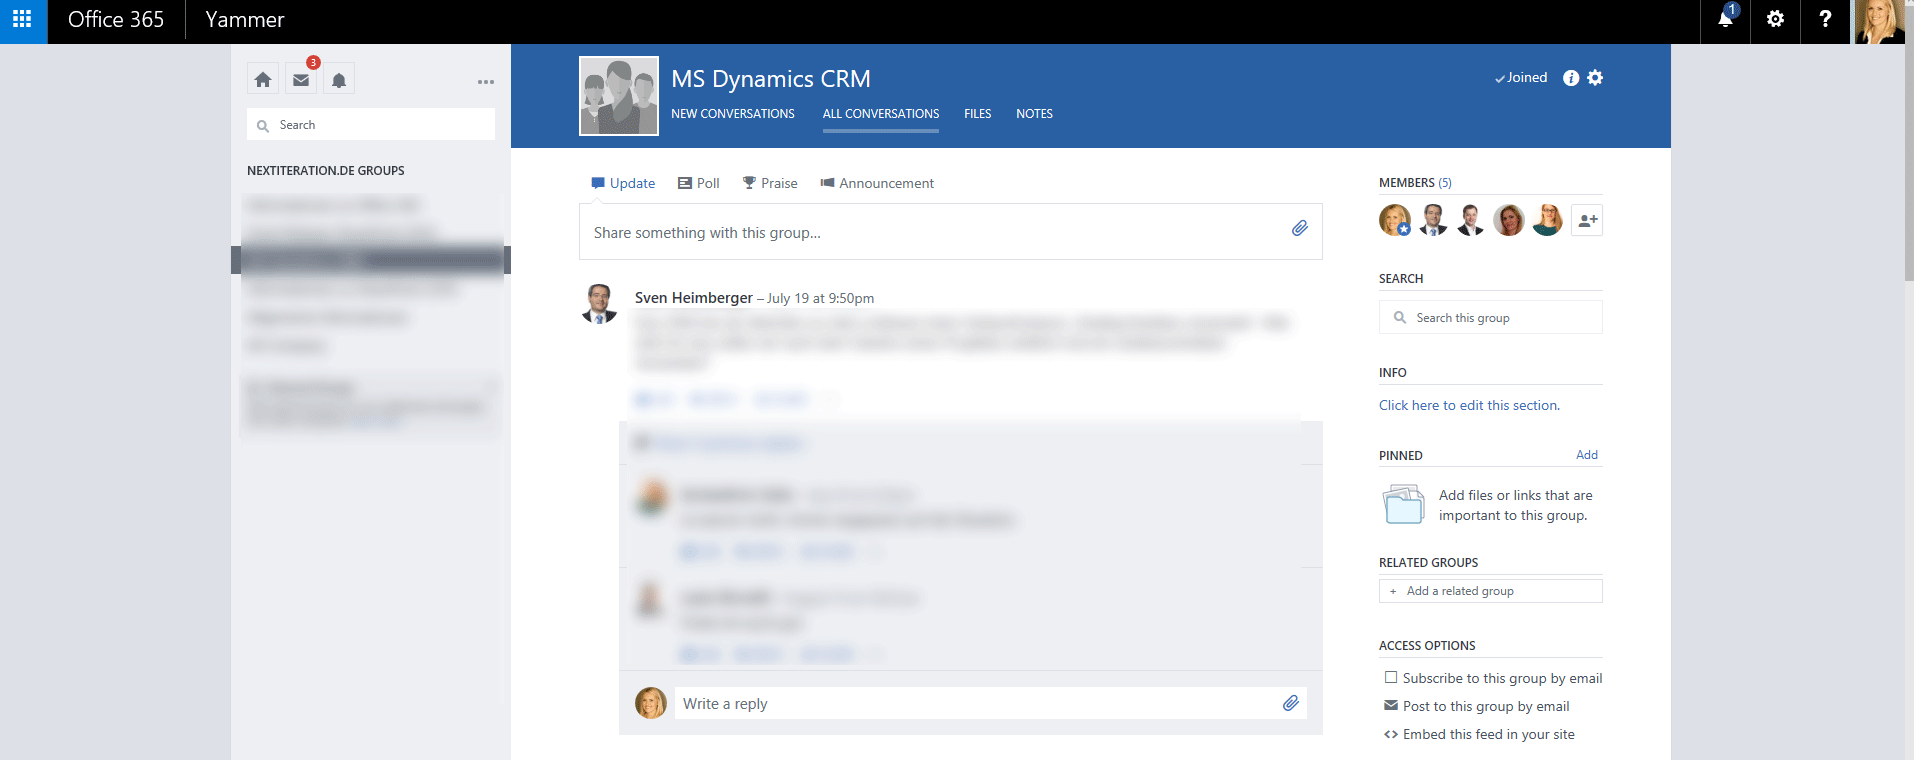Open the members count (5) link
Viewport: 1914px width, 760px height.
(x=1445, y=183)
